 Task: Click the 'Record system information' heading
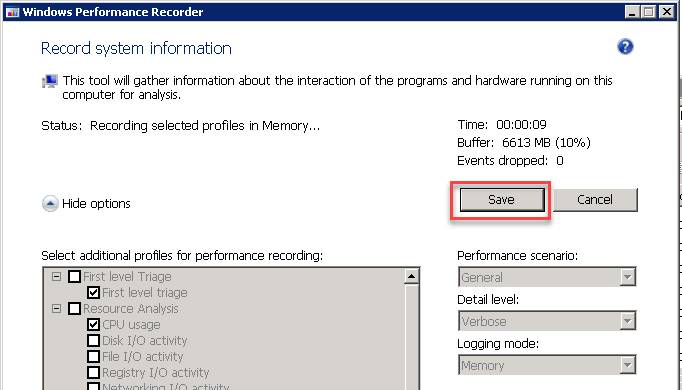(136, 48)
